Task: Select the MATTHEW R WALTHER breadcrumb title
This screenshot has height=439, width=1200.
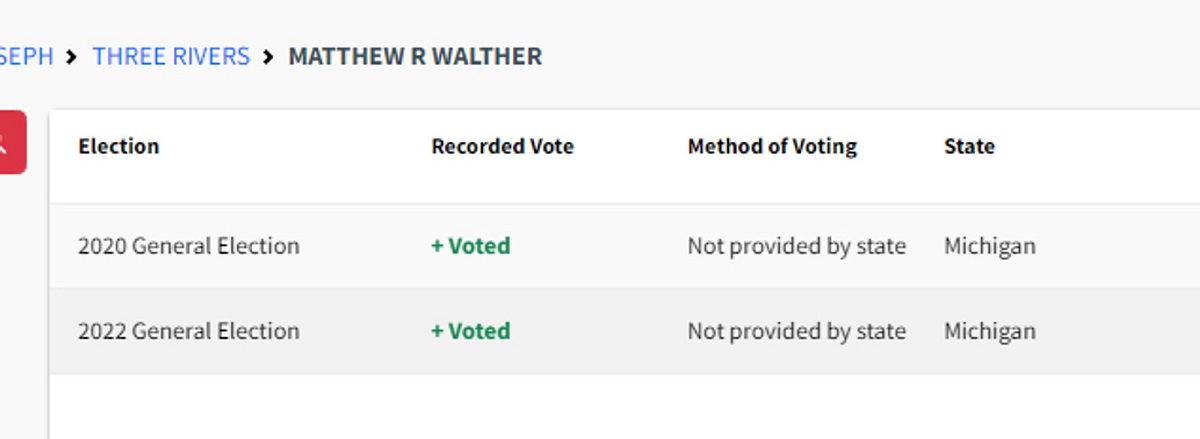Action: (x=415, y=56)
